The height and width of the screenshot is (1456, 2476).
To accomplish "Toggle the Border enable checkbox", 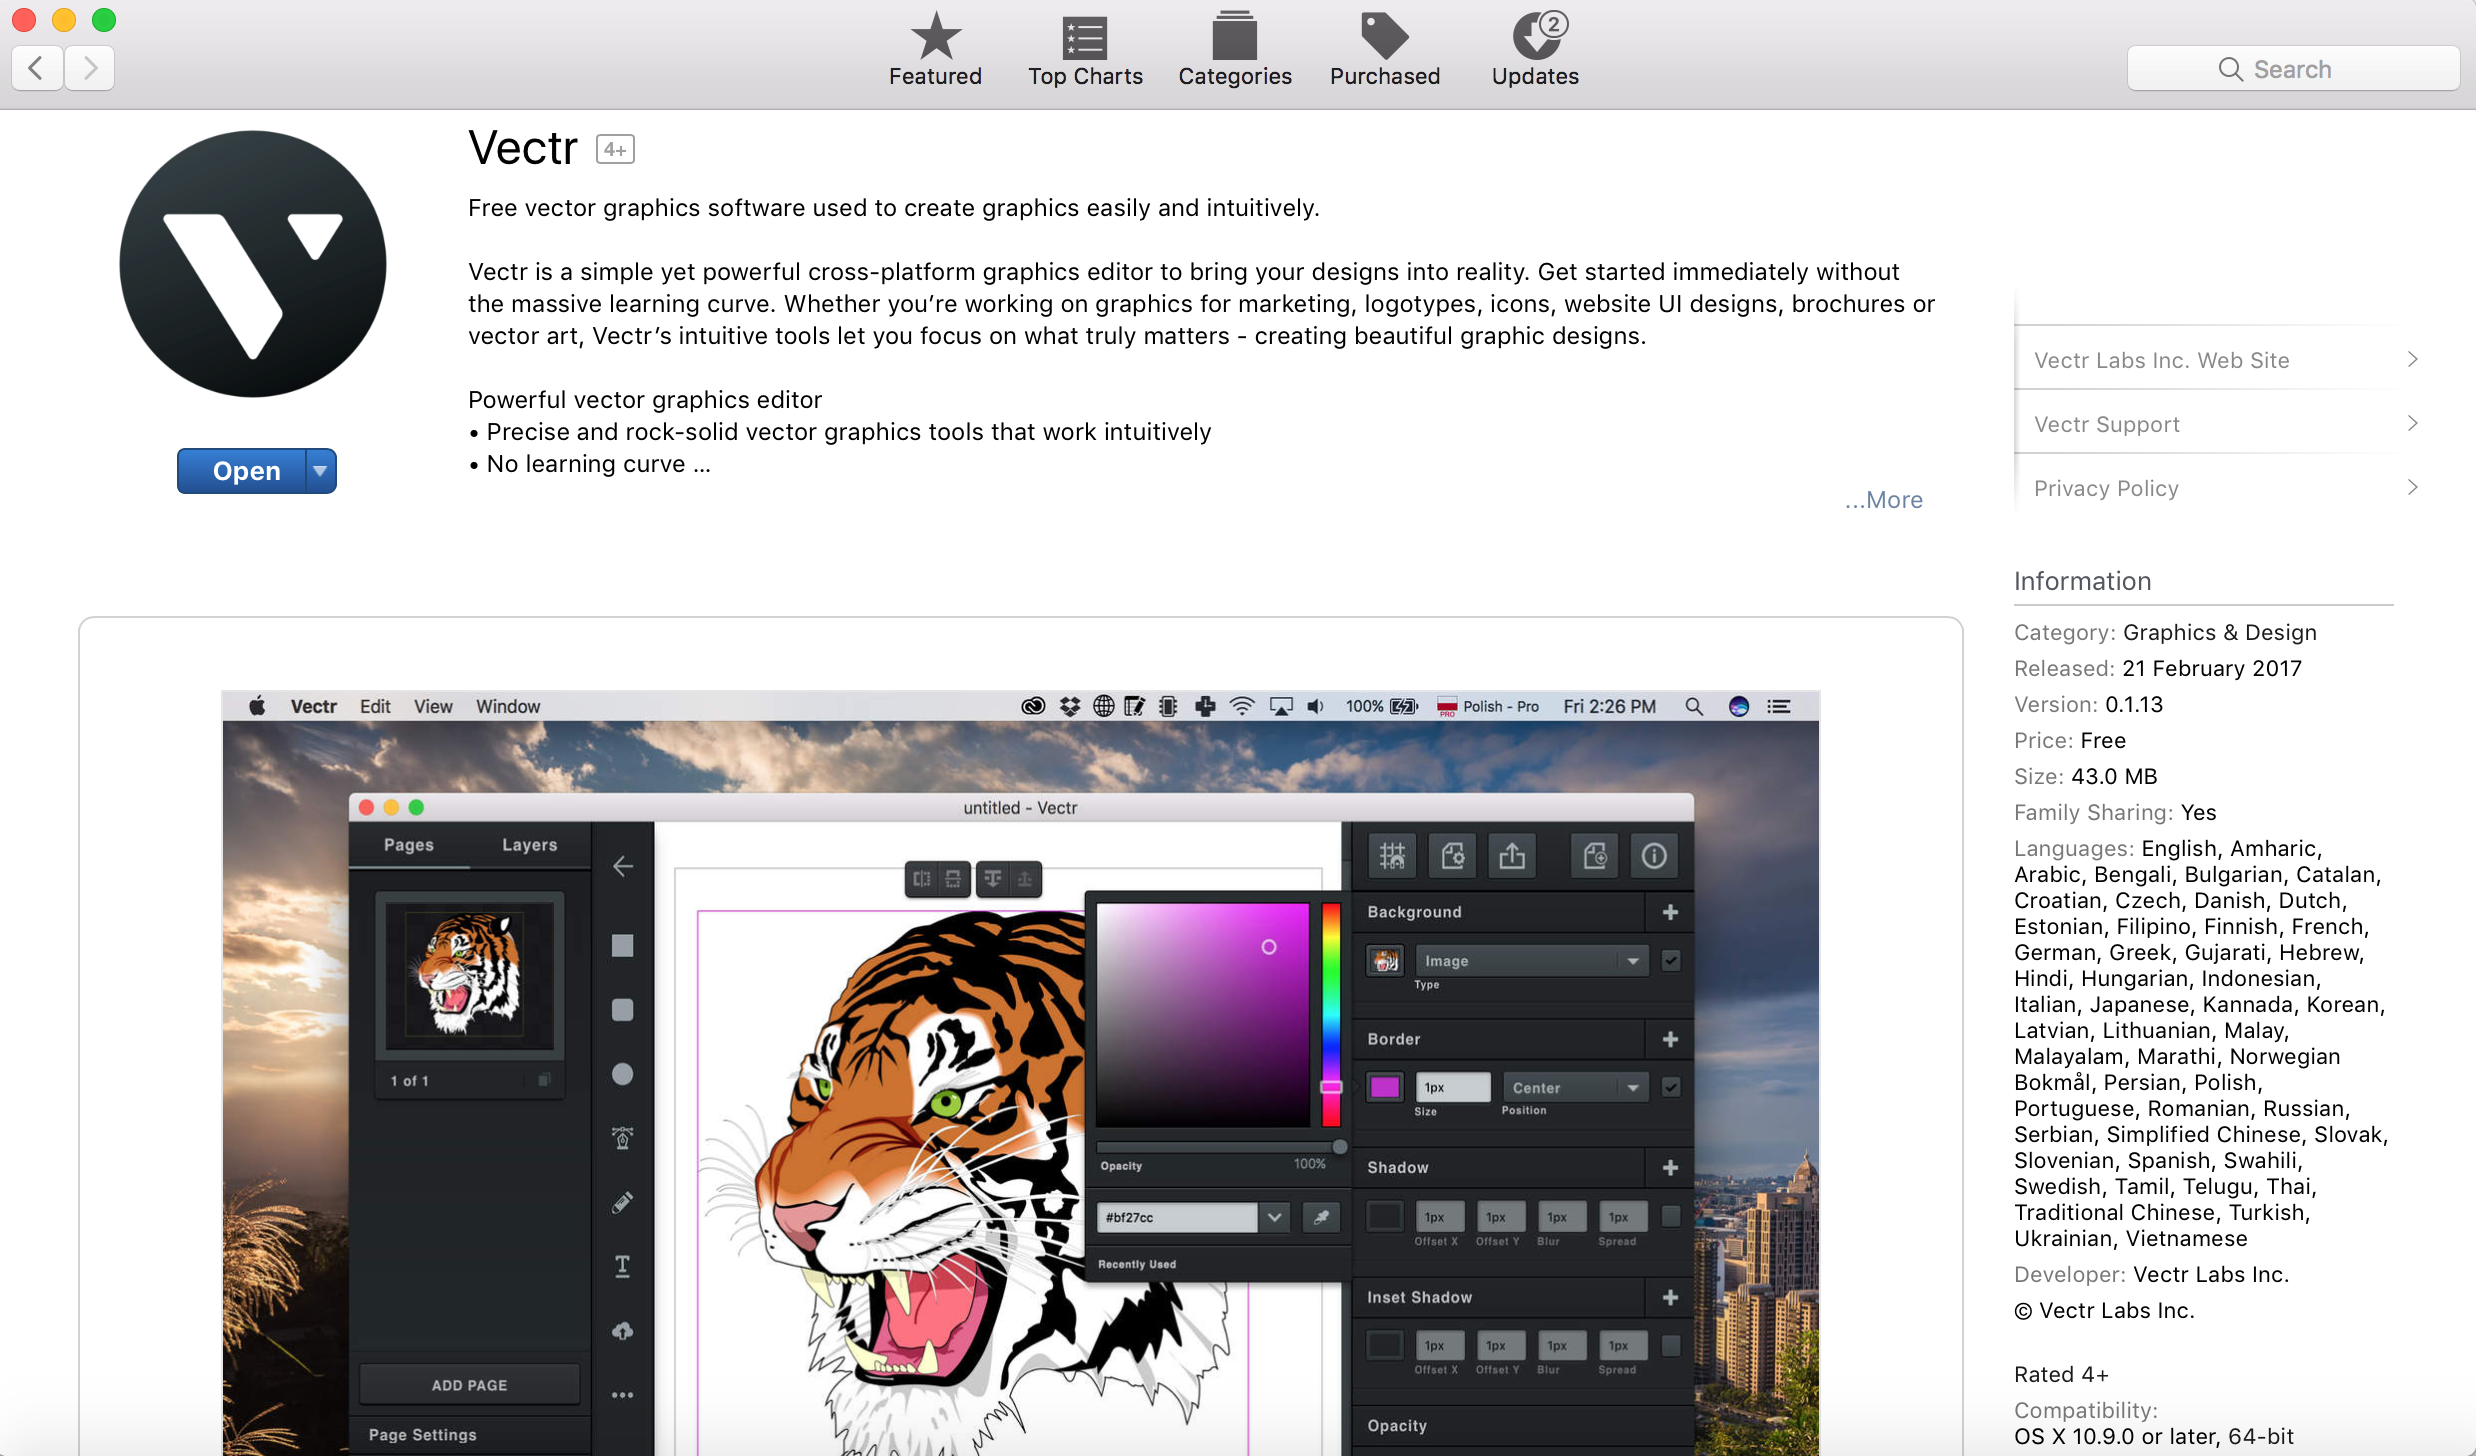I will click(1669, 1087).
